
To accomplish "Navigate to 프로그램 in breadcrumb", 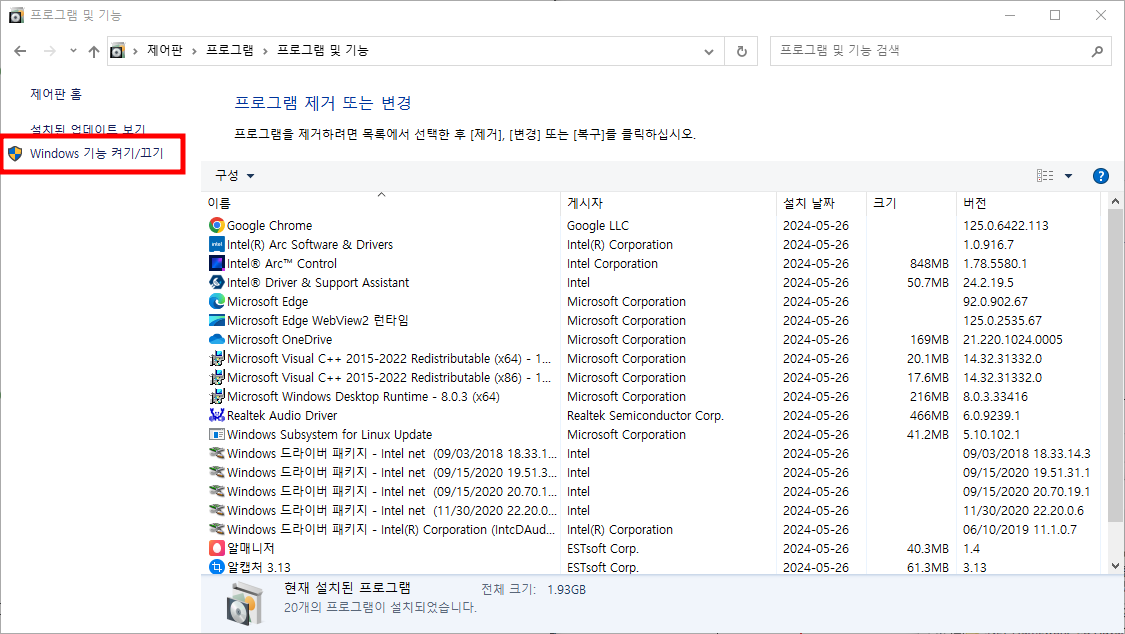I will coord(230,51).
